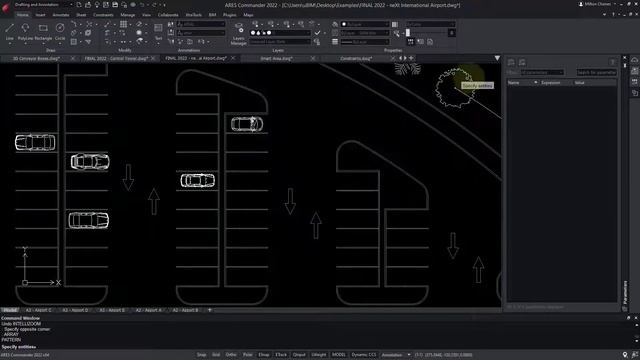The image size is (640, 360).
Task: Select the Line drawing tool
Action: (9, 31)
